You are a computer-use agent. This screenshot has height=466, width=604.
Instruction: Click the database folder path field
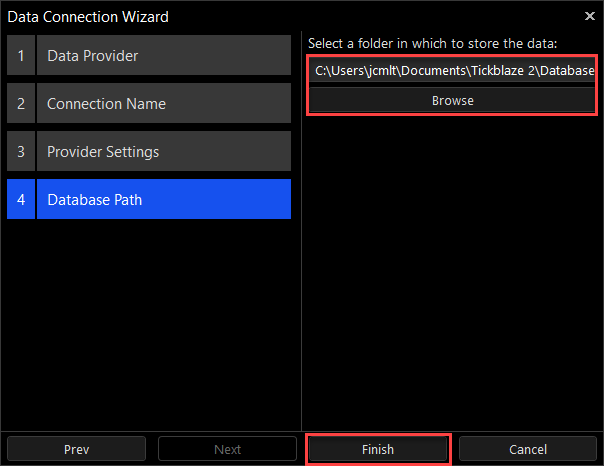452,72
